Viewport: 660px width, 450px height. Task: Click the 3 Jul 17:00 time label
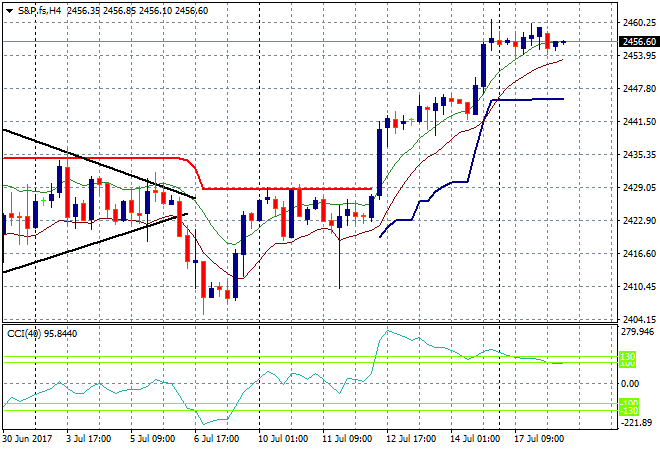coord(88,439)
